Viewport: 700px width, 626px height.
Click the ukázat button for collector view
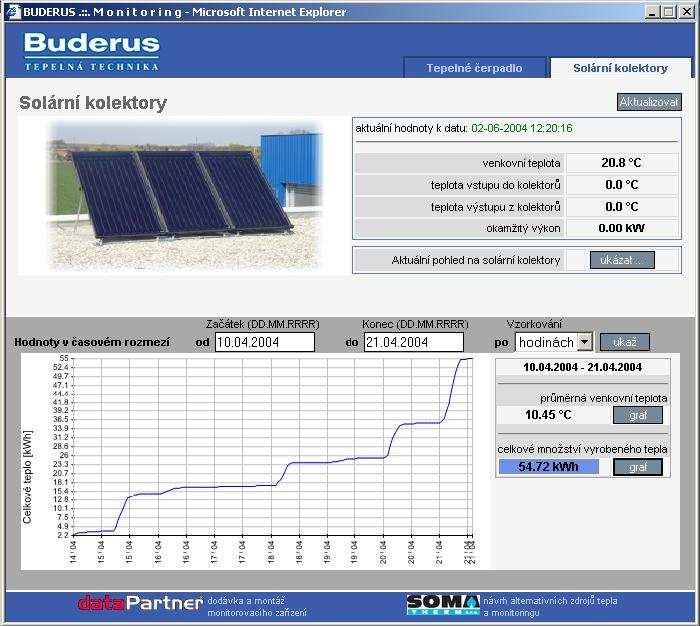click(x=622, y=260)
